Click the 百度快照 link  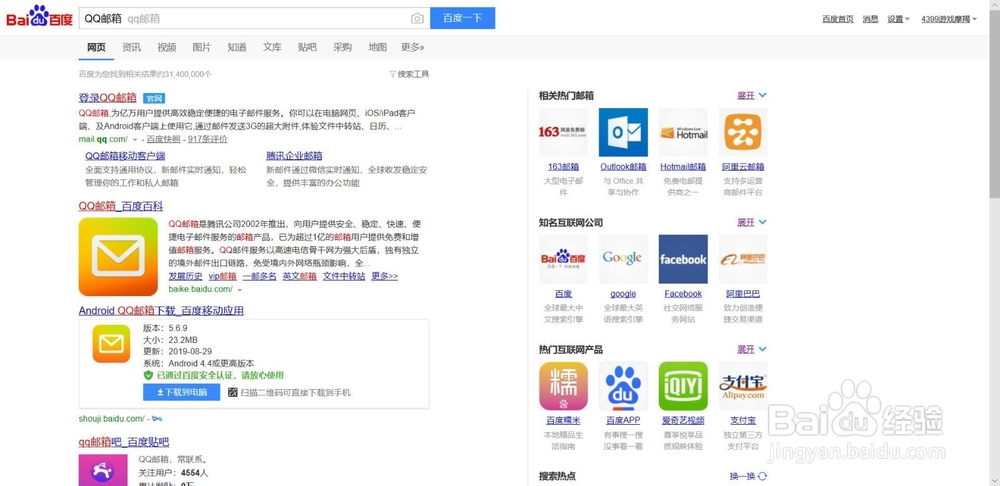pos(163,139)
